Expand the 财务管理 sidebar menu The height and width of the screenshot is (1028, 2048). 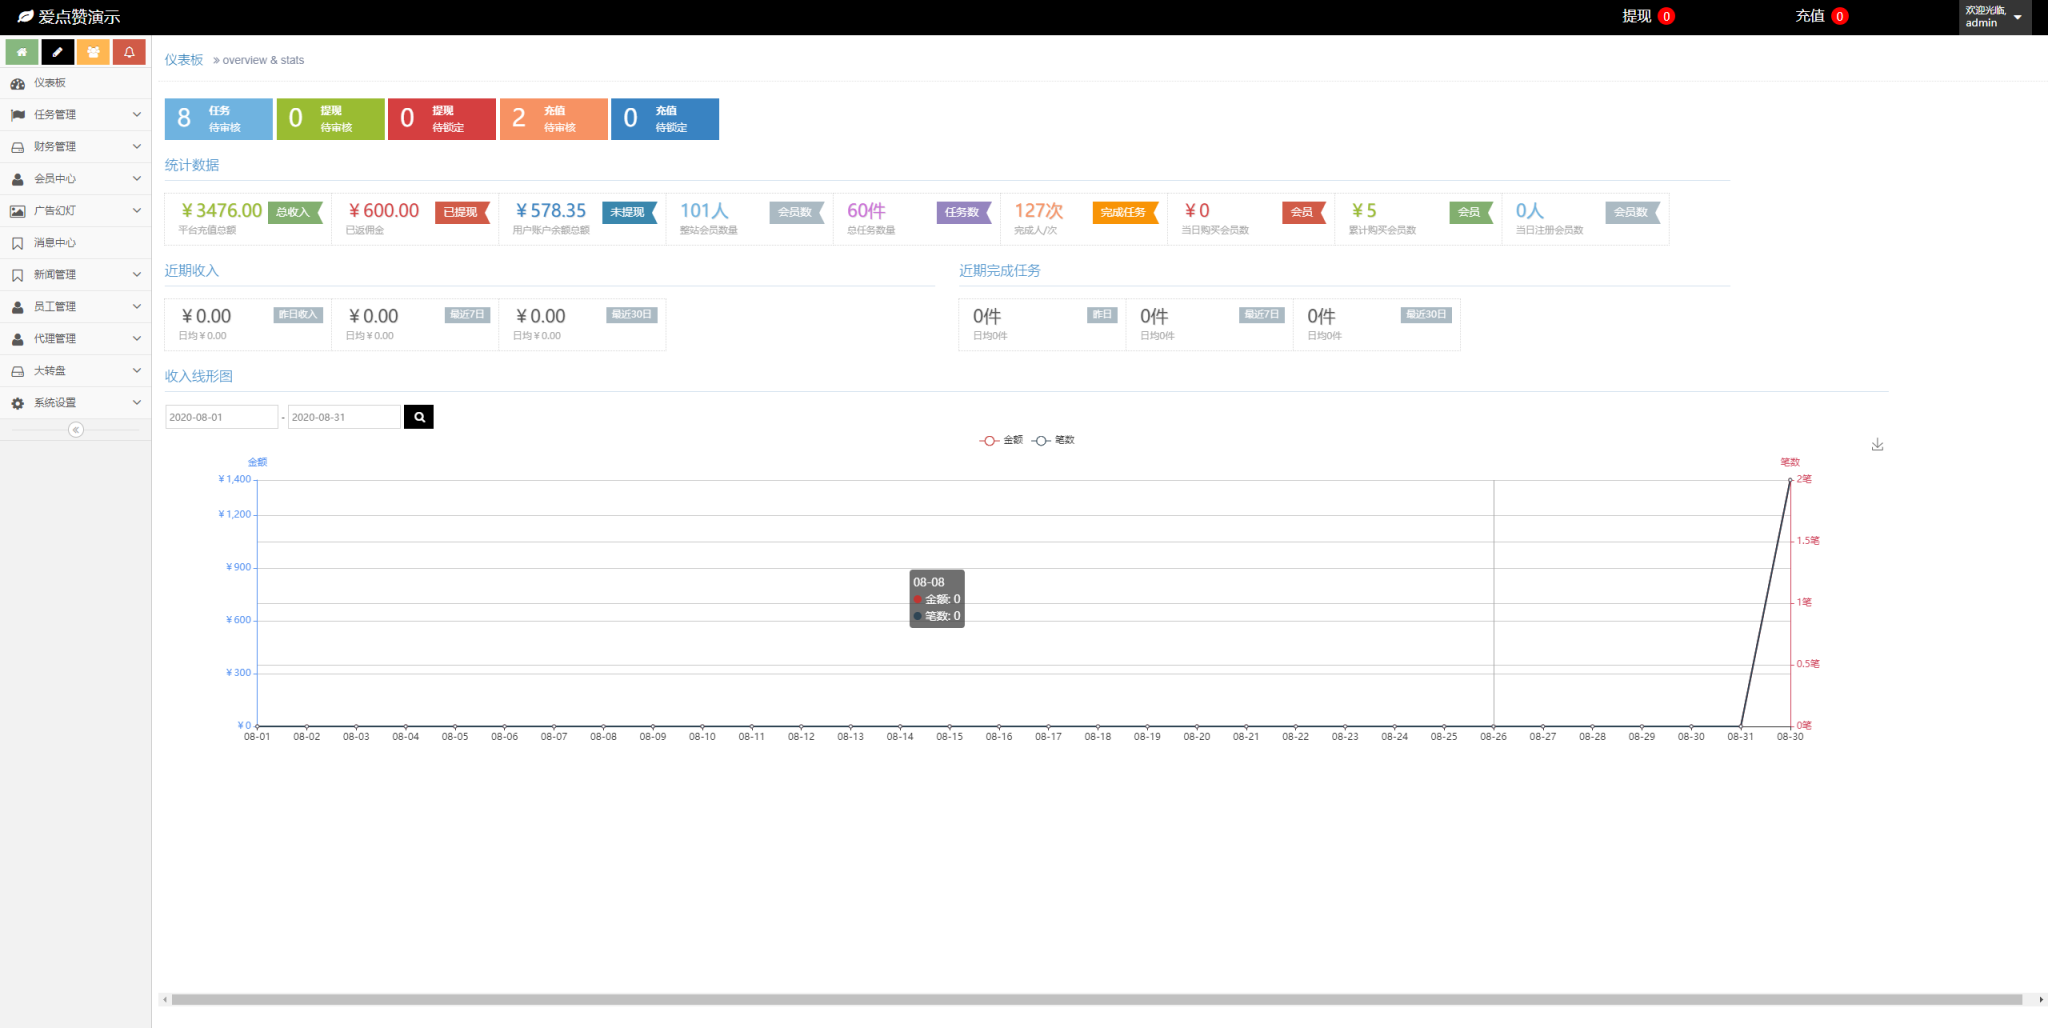tap(75, 147)
